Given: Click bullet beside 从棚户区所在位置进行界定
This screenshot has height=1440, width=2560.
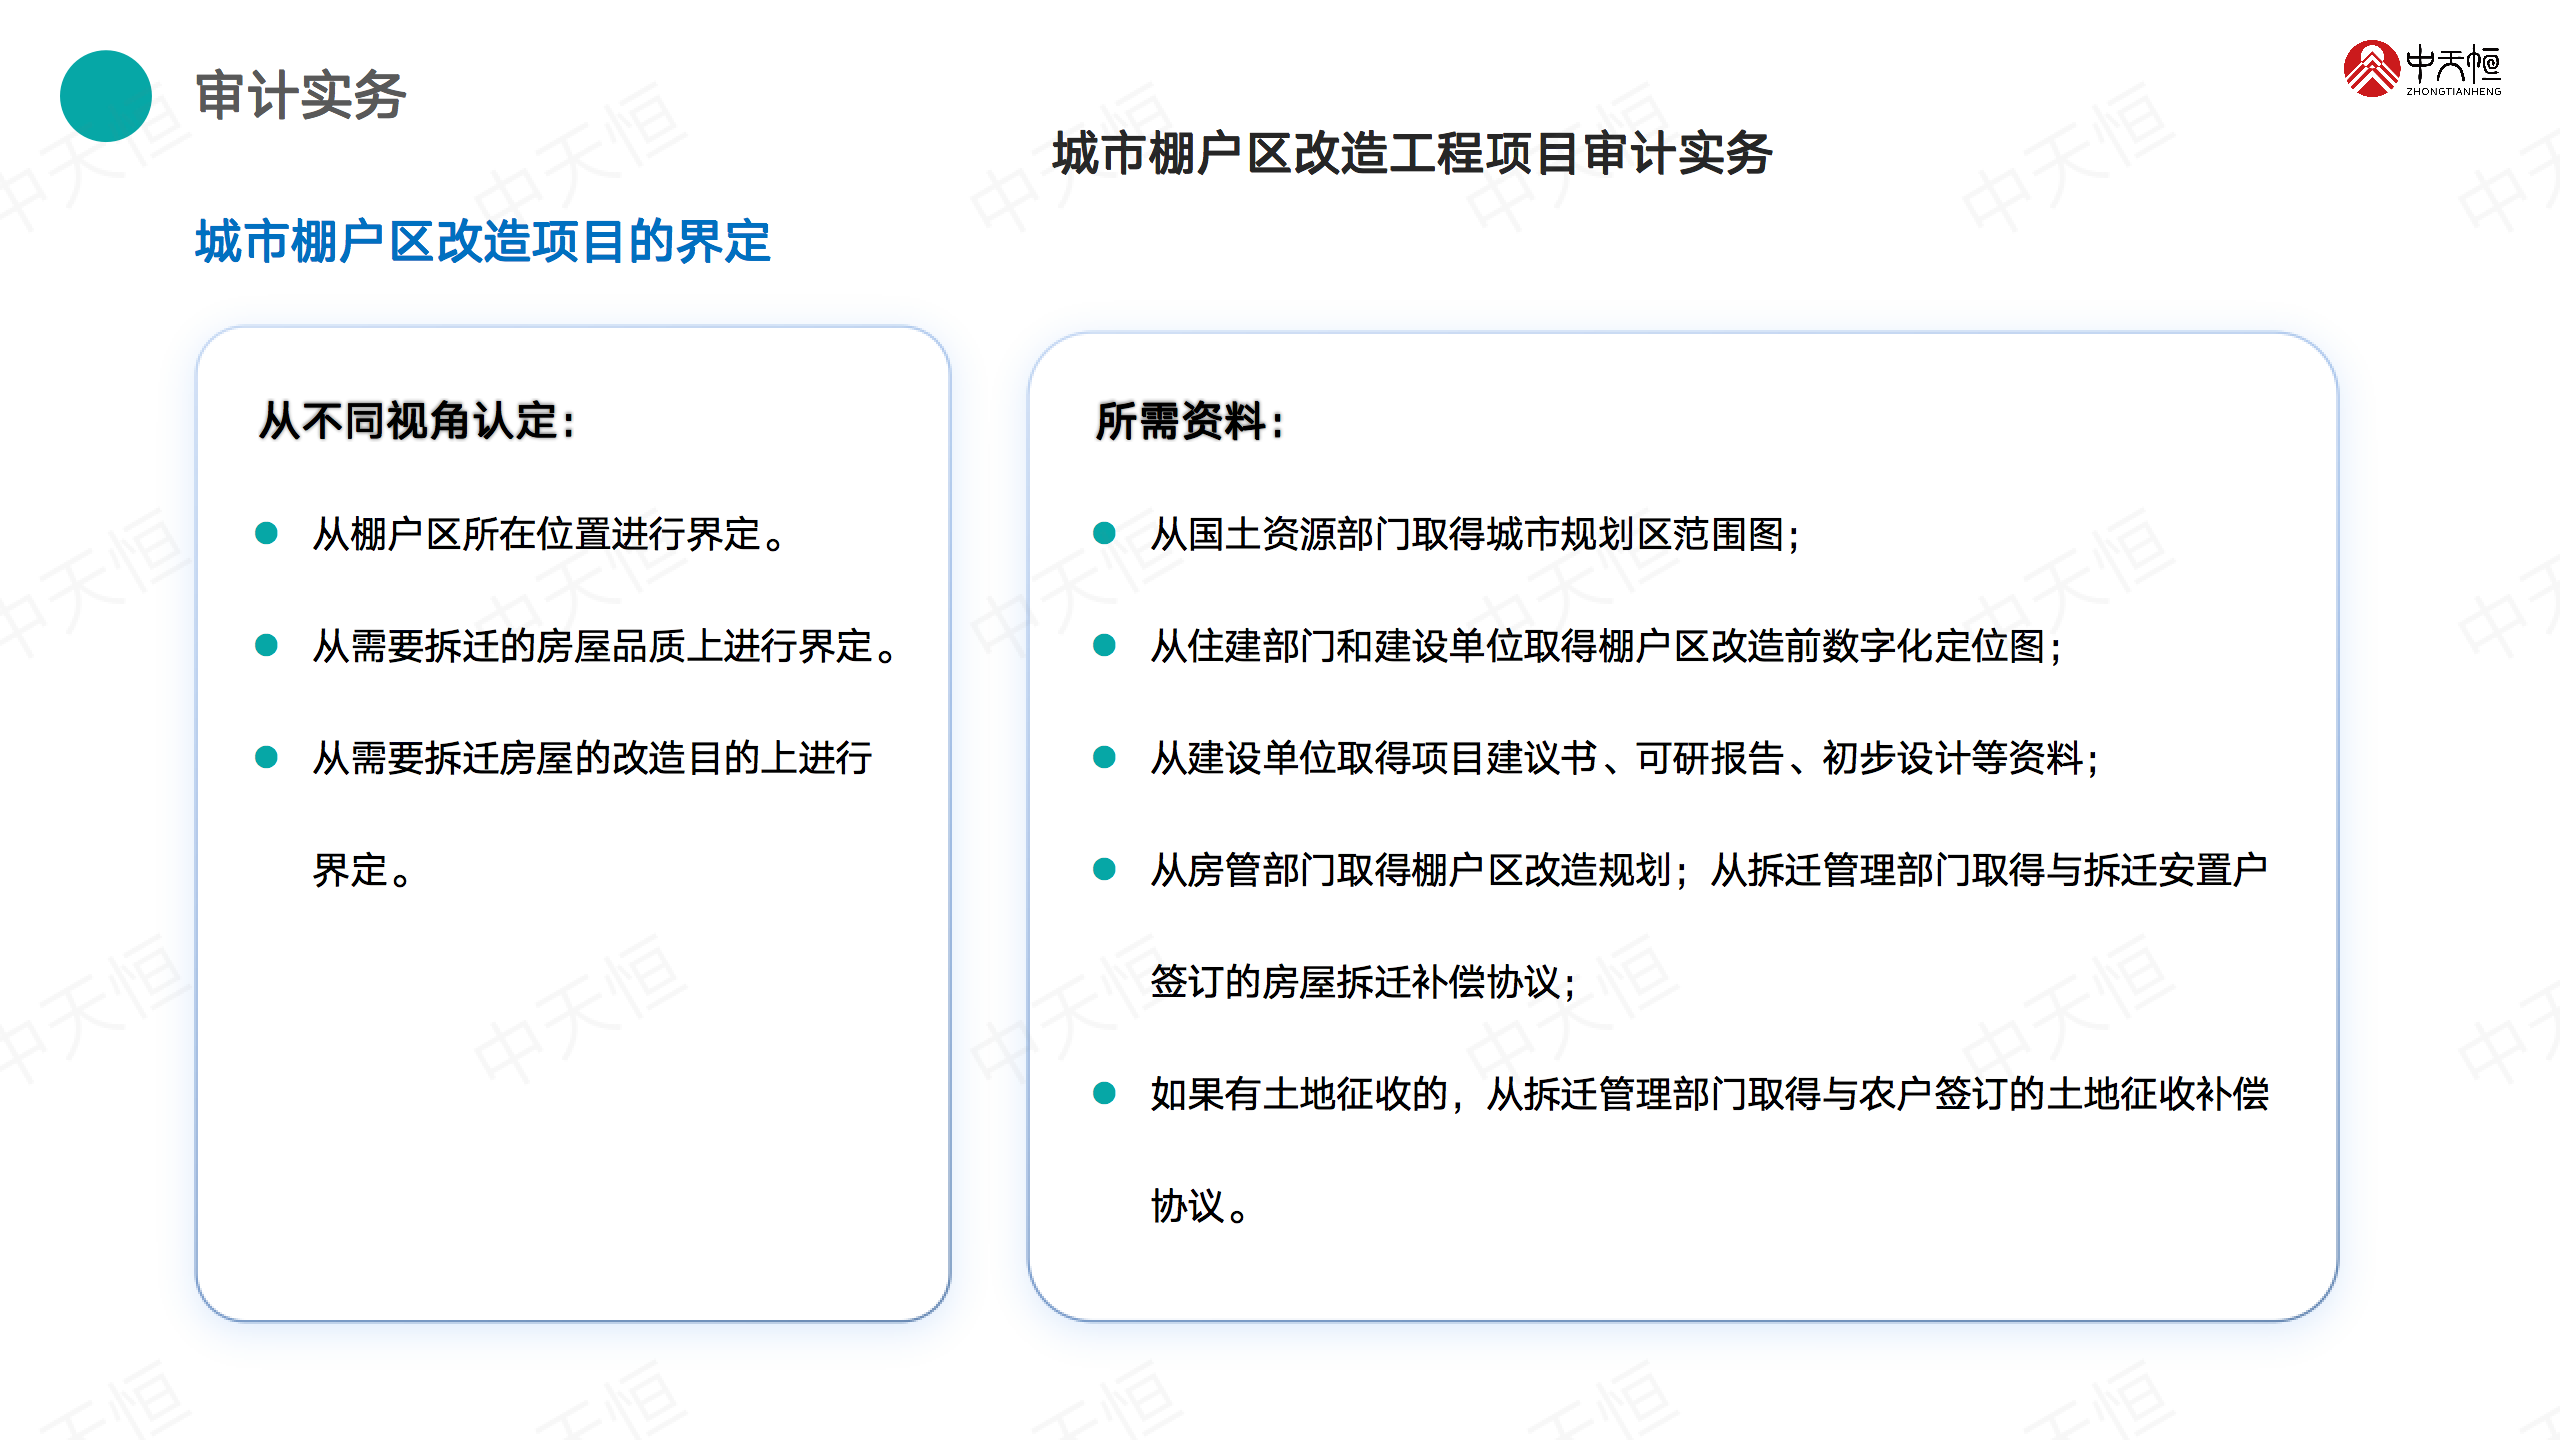Looking at the screenshot, I should pyautogui.click(x=266, y=533).
